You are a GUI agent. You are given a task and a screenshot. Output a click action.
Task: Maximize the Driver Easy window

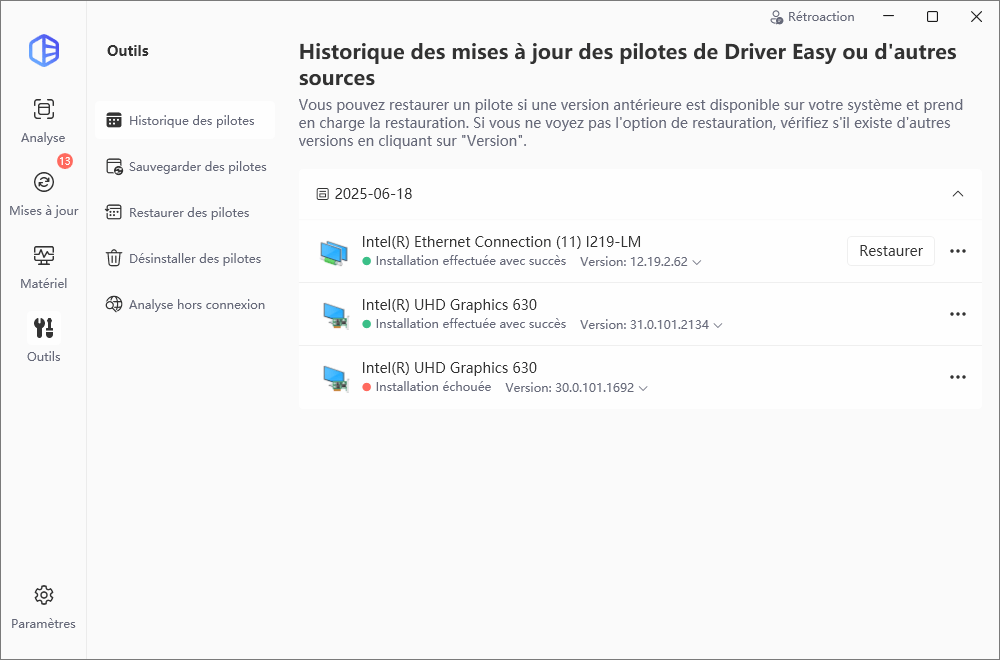(932, 17)
